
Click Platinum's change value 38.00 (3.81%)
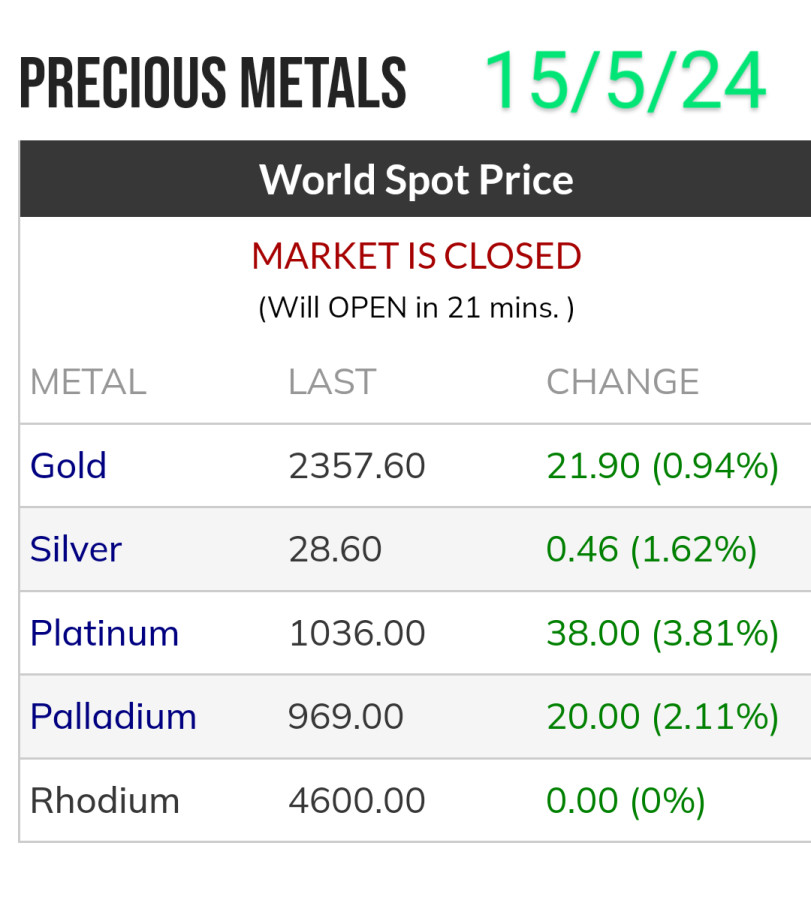point(662,633)
